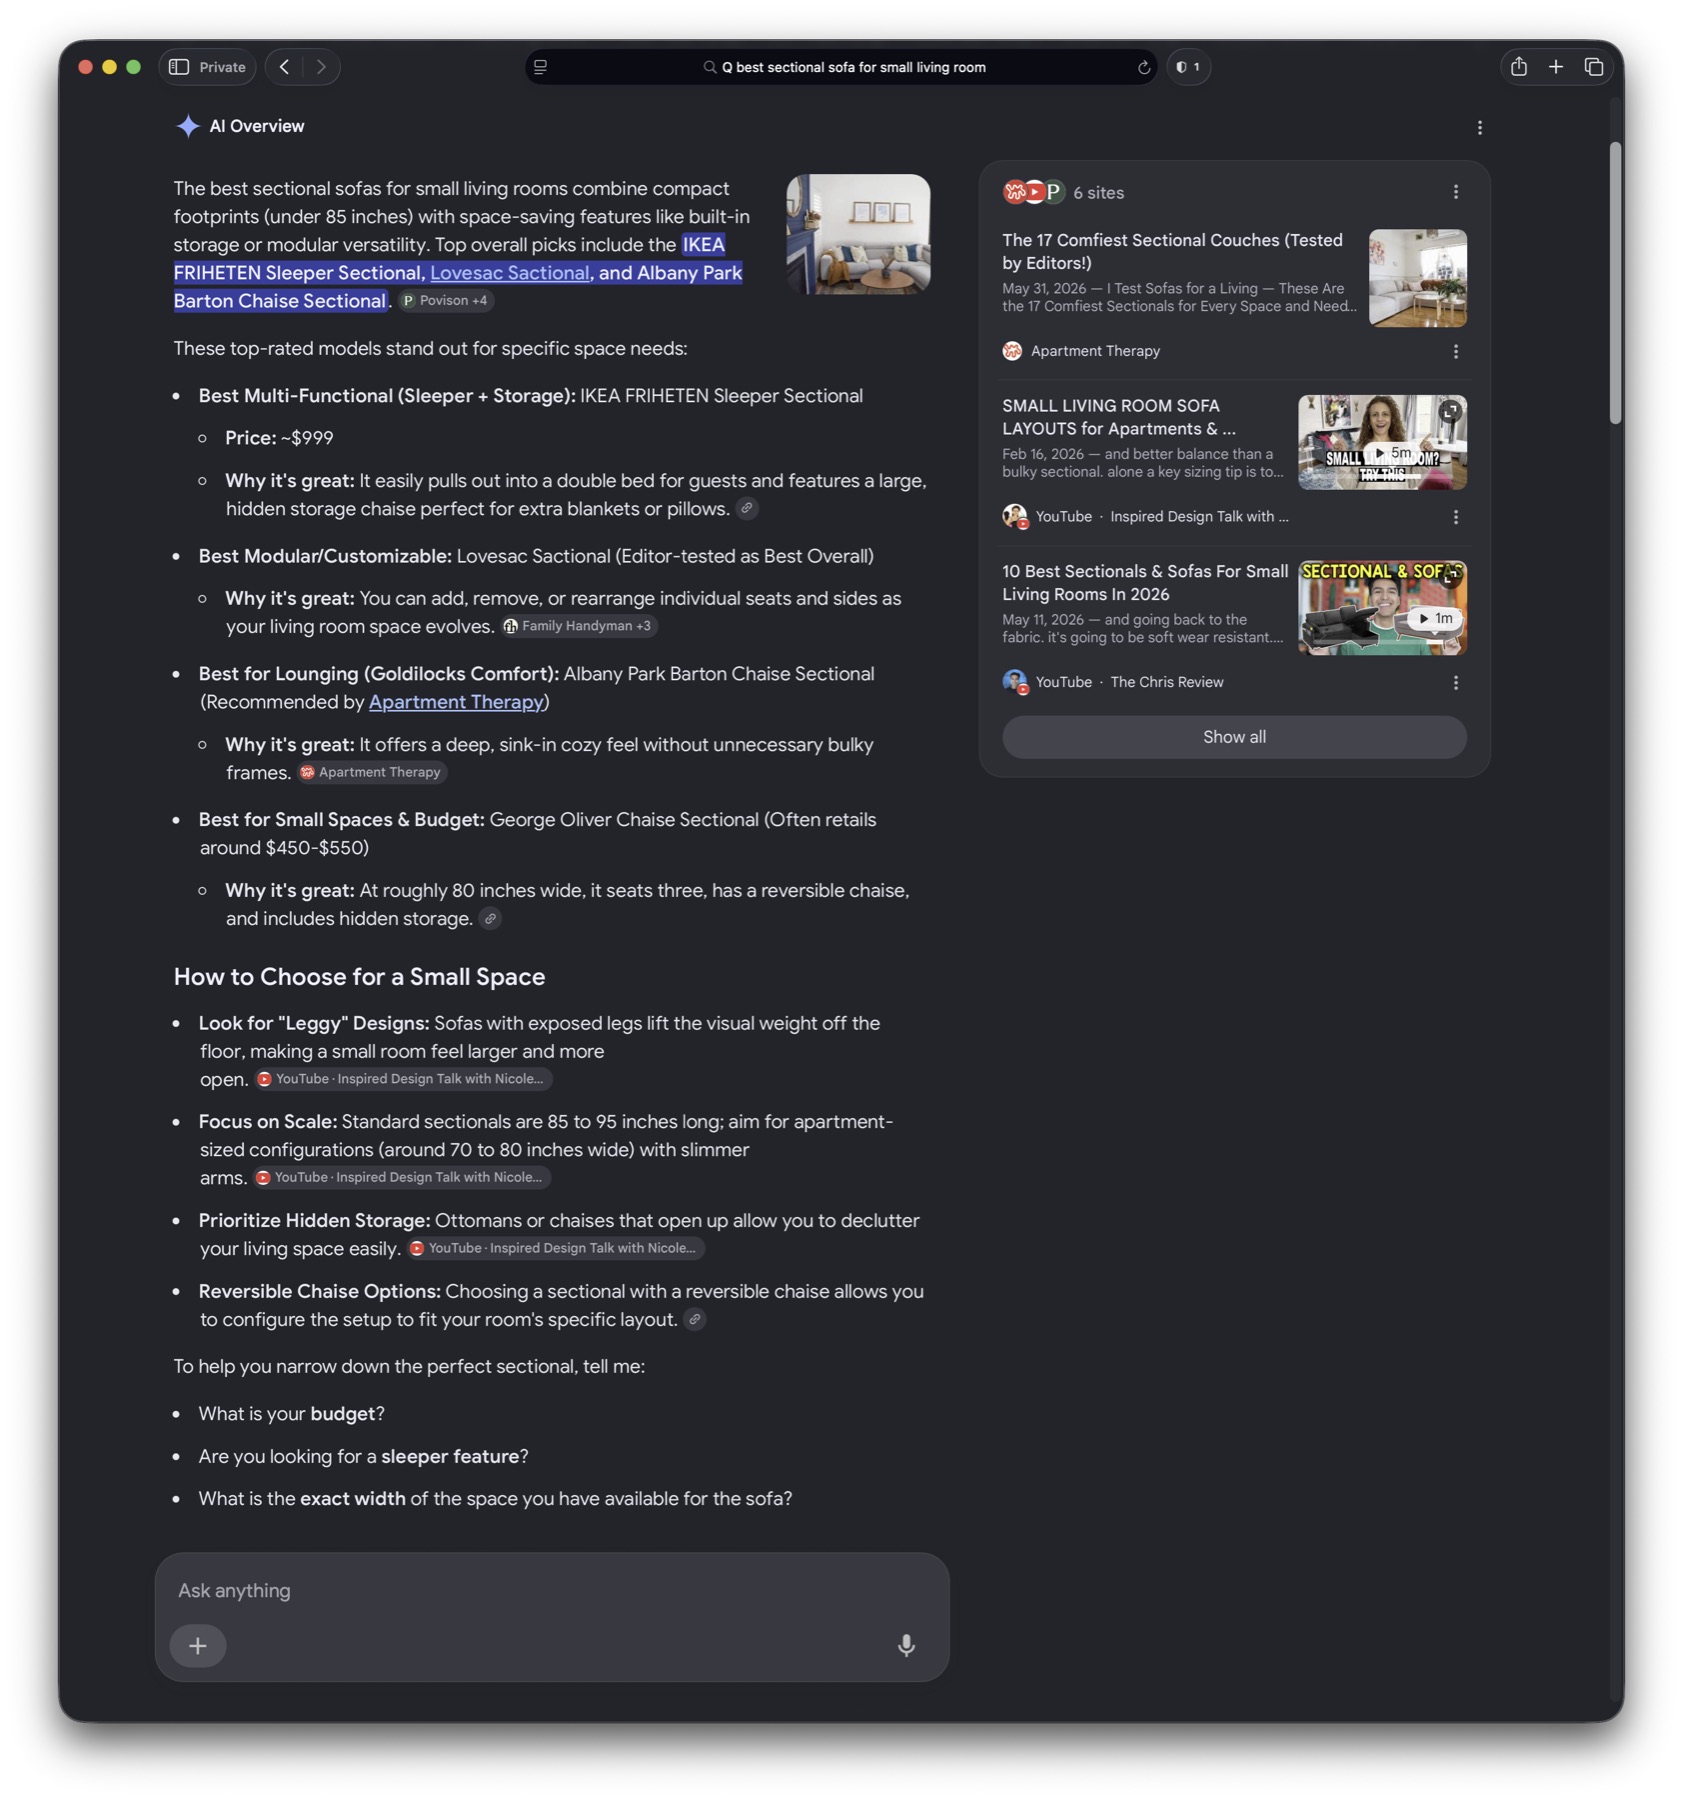Click the Apartment Therapy favicon in sources panel
The height and width of the screenshot is (1800, 1683).
(1012, 351)
